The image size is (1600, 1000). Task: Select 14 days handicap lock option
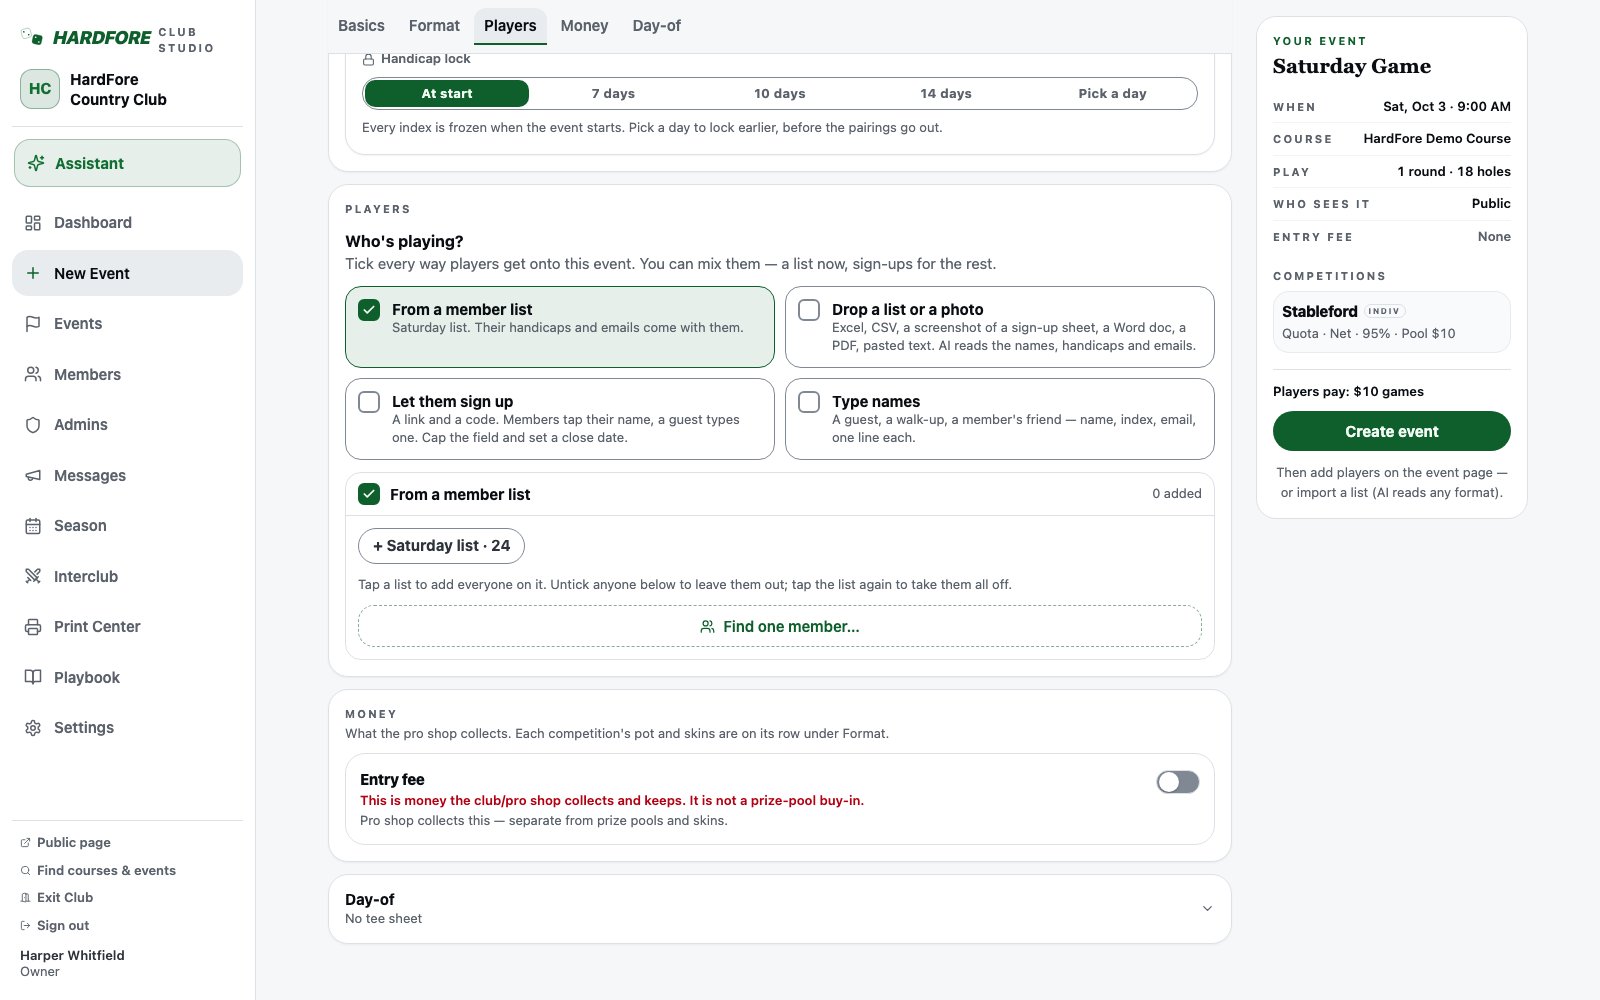point(946,93)
